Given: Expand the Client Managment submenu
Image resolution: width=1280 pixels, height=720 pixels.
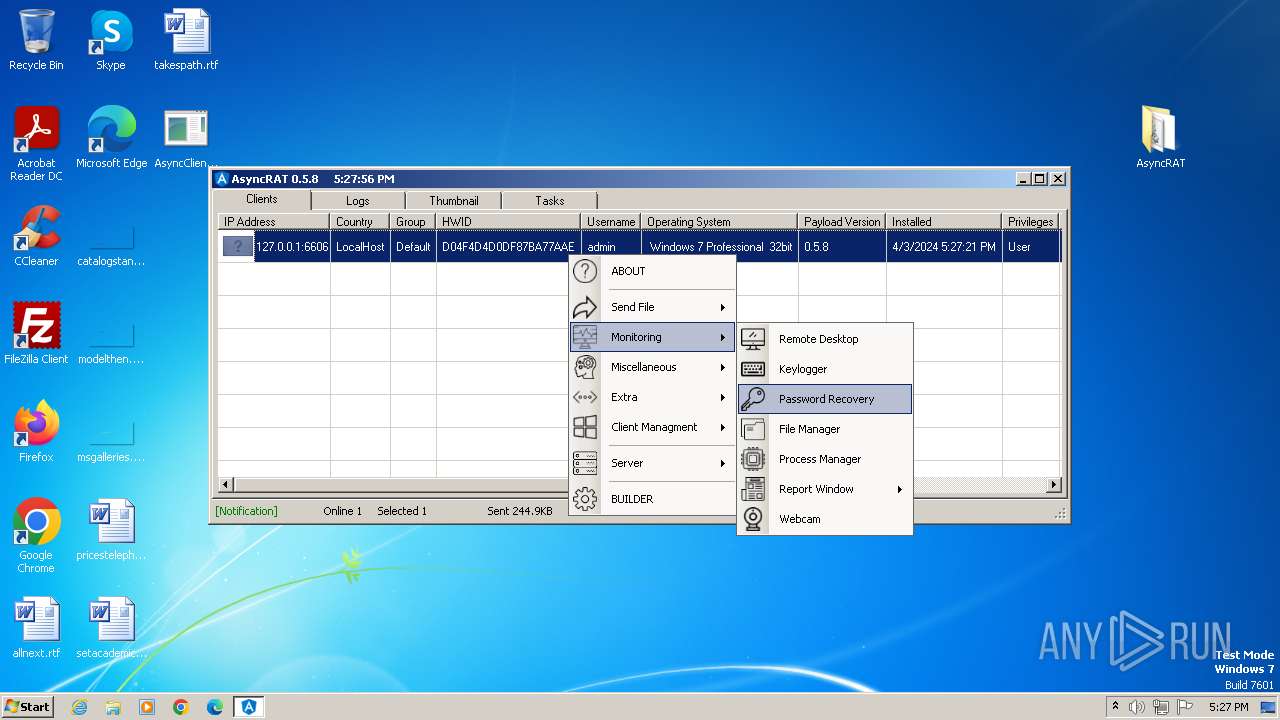Looking at the screenshot, I should [722, 427].
